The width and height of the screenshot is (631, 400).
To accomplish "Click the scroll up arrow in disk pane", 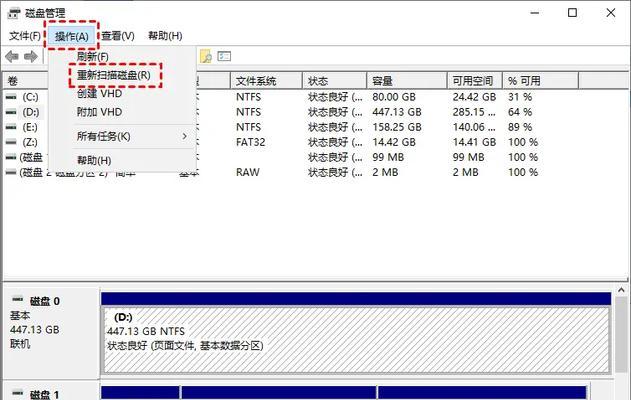I will click(x=621, y=290).
